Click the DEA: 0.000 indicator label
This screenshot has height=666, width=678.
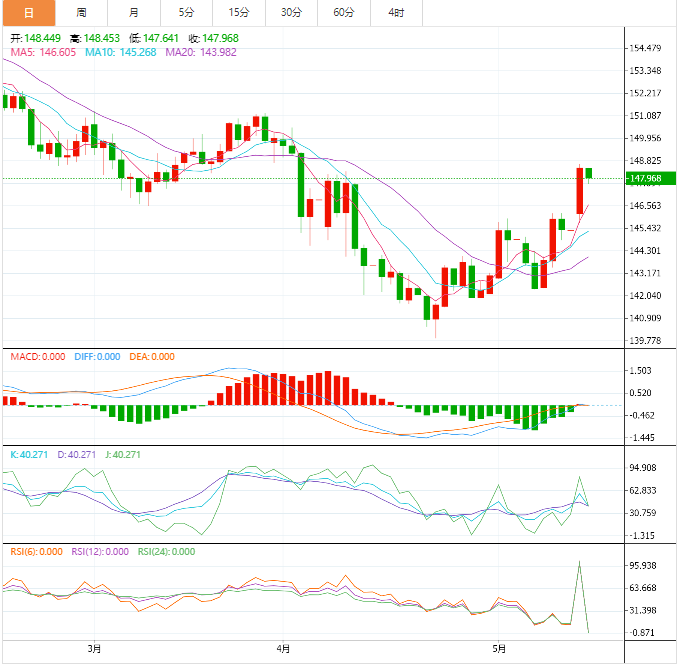point(152,357)
